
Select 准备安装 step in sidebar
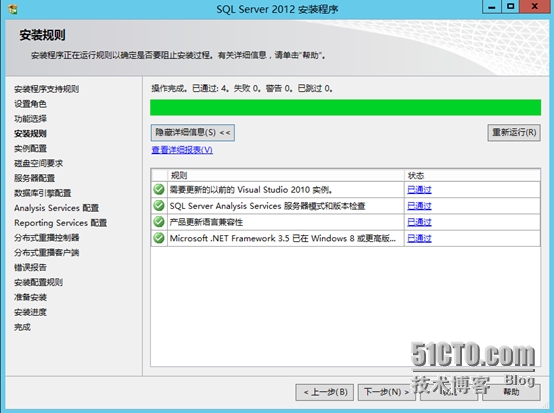[30, 297]
